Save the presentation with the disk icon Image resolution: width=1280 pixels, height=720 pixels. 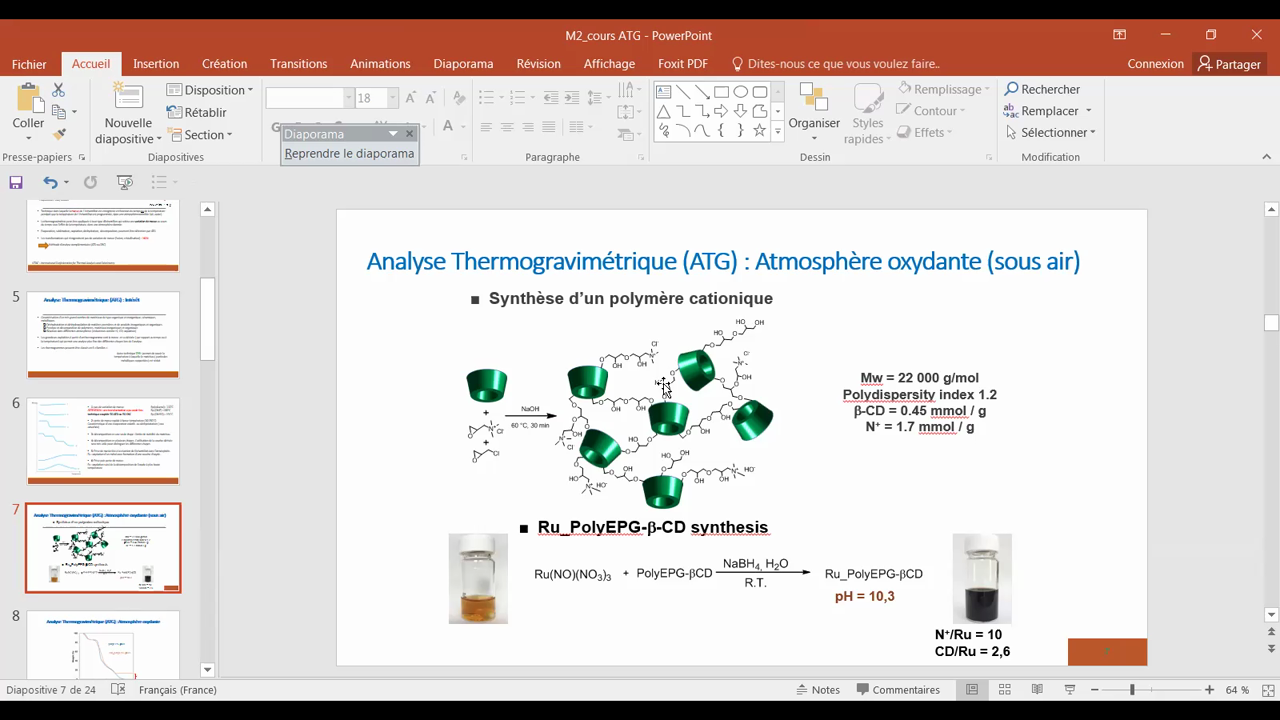[x=16, y=182]
